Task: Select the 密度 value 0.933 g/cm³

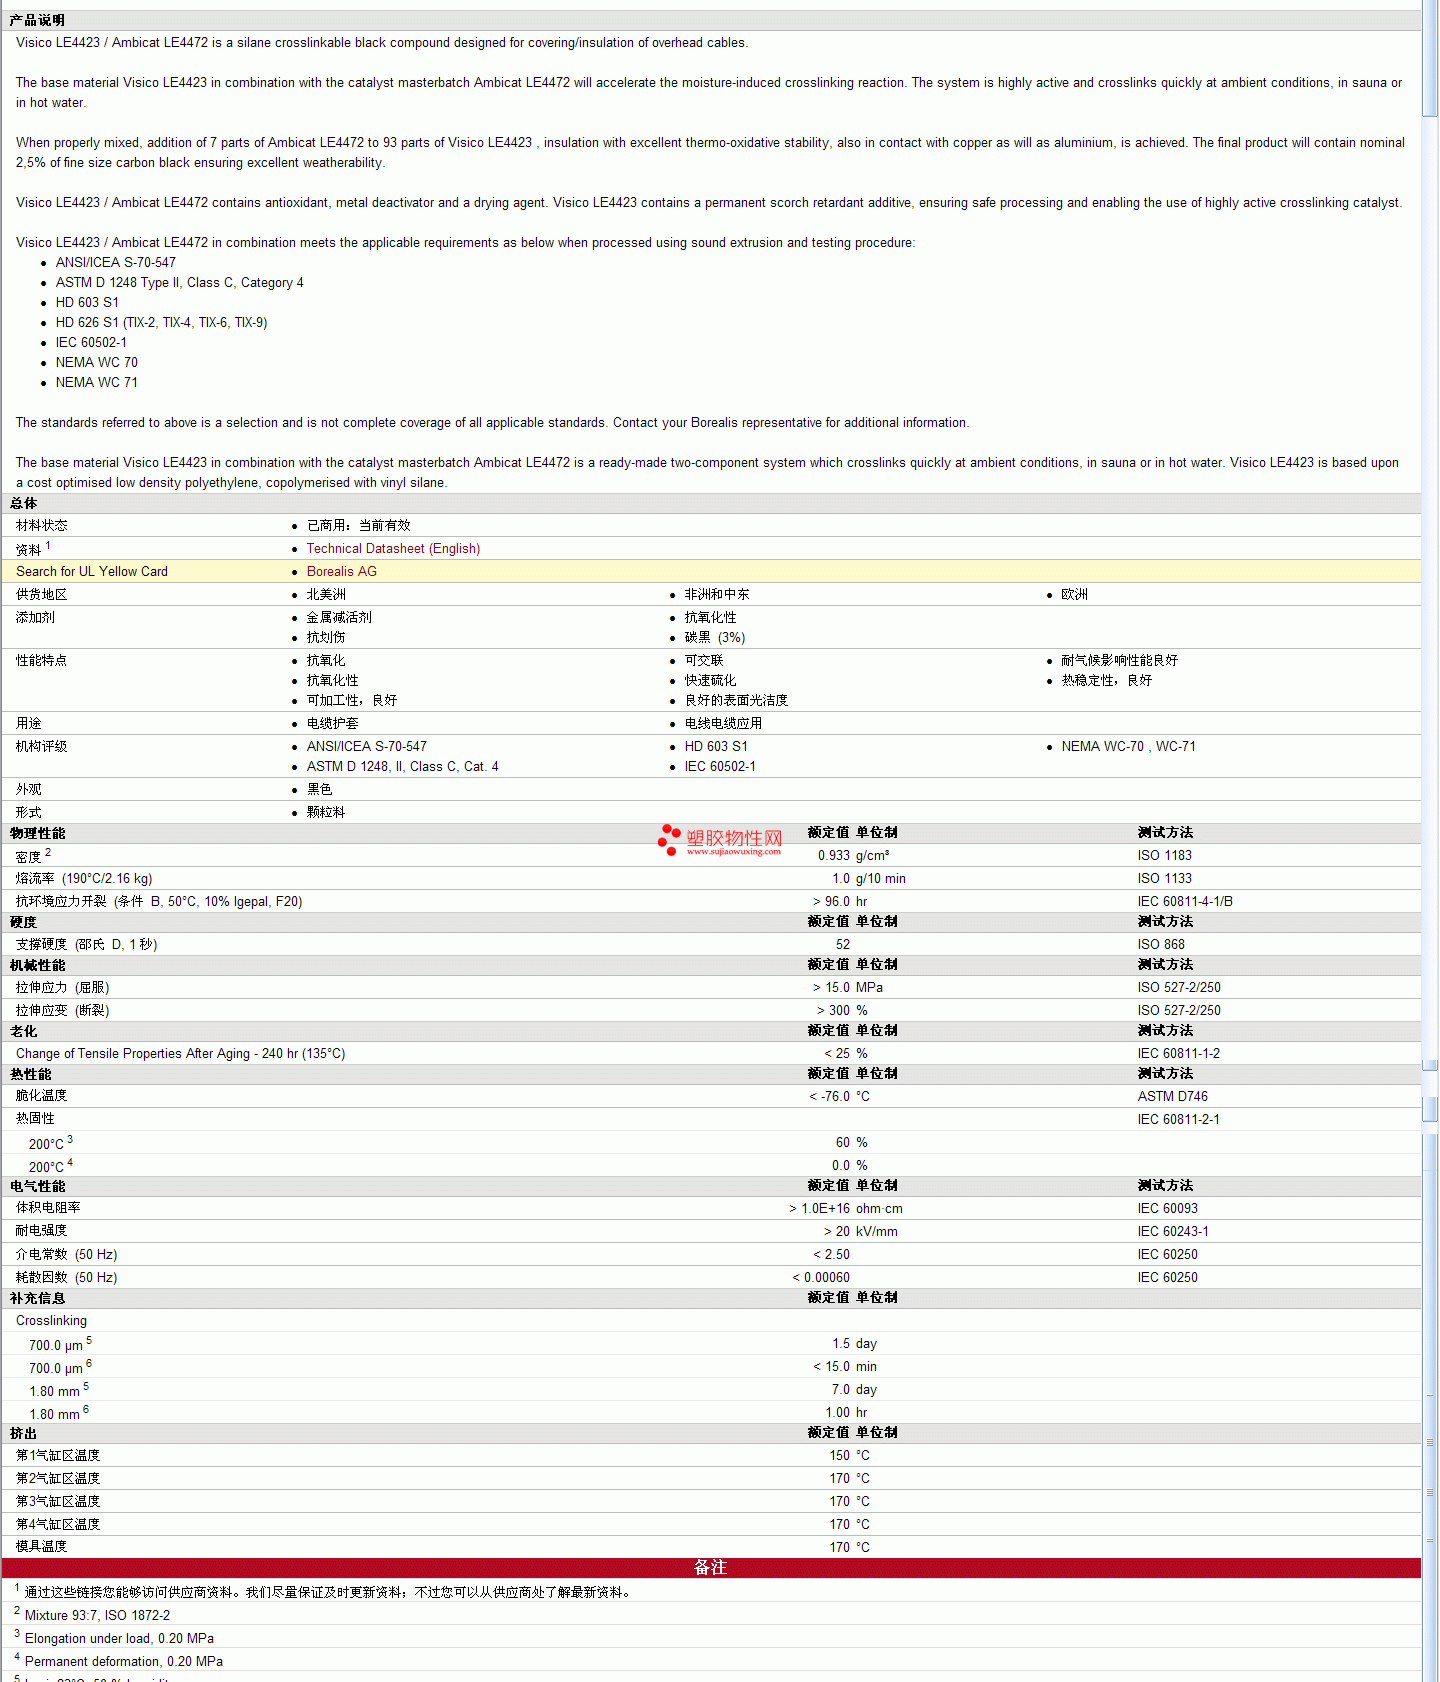Action: 853,855
